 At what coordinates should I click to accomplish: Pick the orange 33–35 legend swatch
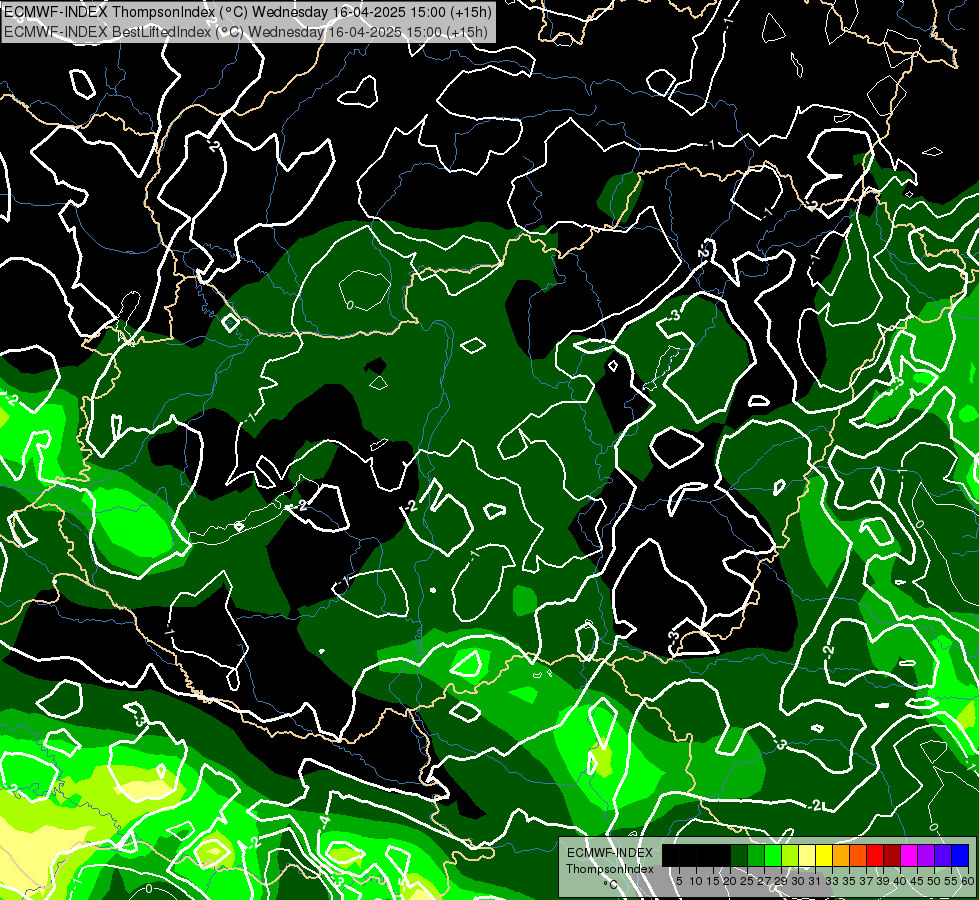click(x=841, y=855)
